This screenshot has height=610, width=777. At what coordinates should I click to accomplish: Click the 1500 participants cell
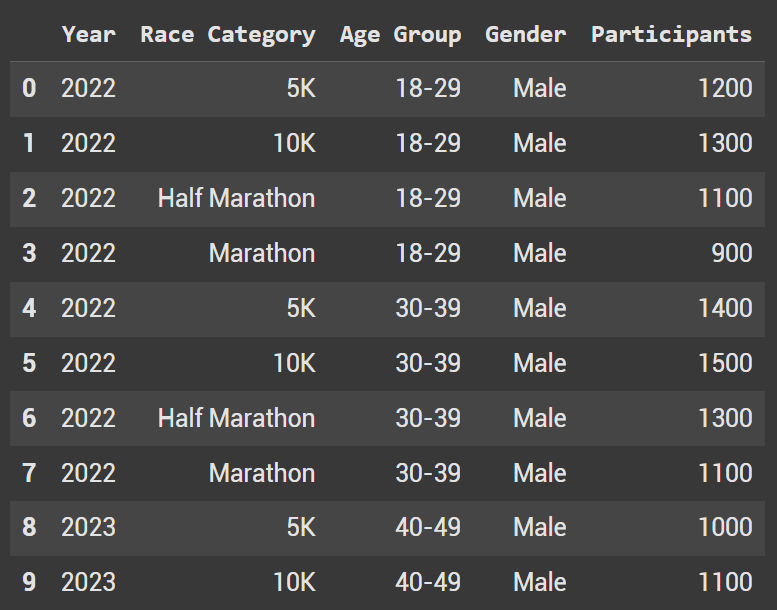(x=726, y=362)
